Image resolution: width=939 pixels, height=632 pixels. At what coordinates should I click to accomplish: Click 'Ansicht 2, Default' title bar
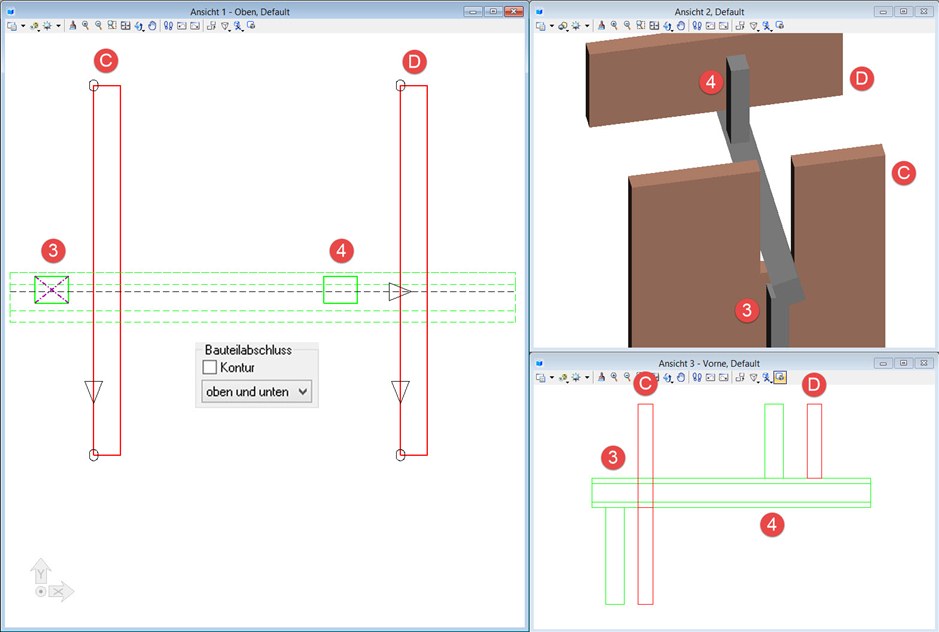(x=709, y=11)
